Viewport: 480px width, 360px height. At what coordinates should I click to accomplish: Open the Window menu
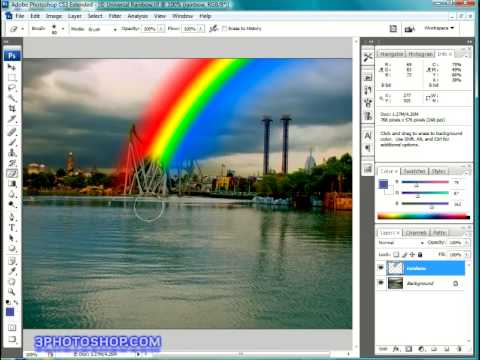pos(182,16)
